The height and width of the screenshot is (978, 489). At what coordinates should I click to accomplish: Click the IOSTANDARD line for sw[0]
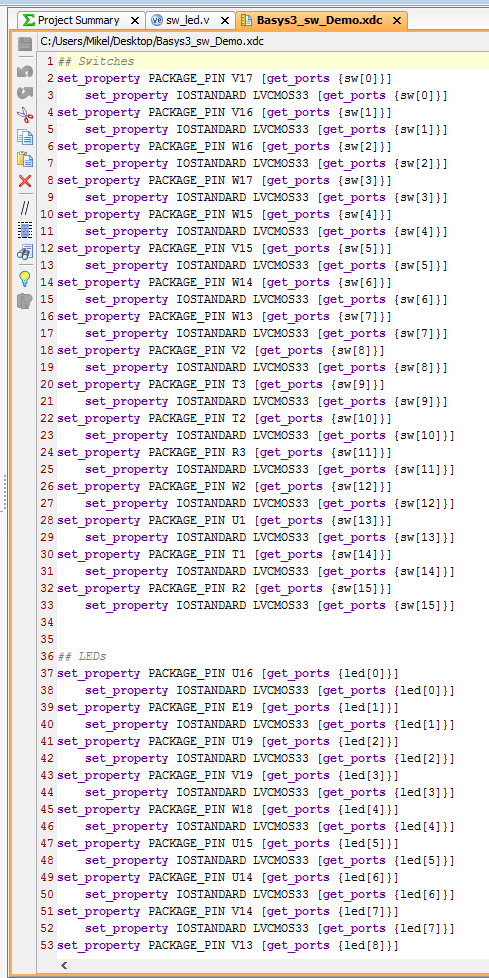click(x=266, y=95)
